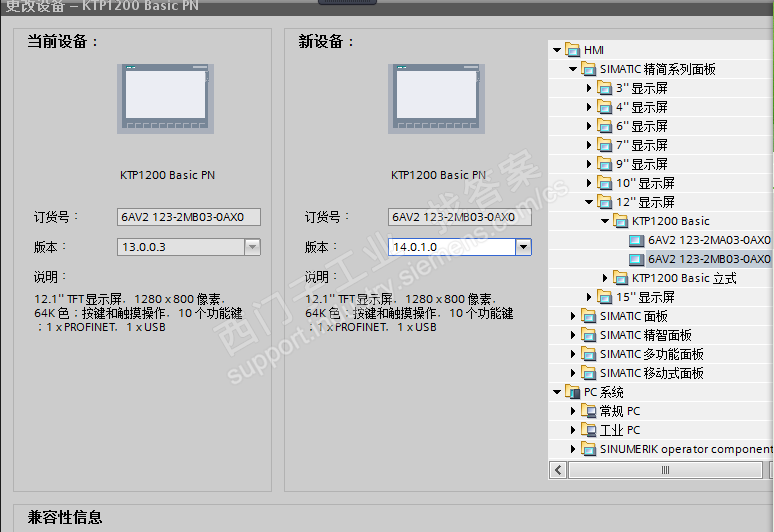Collapse the KTP1200 Basic tree node
Screen dimensions: 774x532
click(605, 221)
